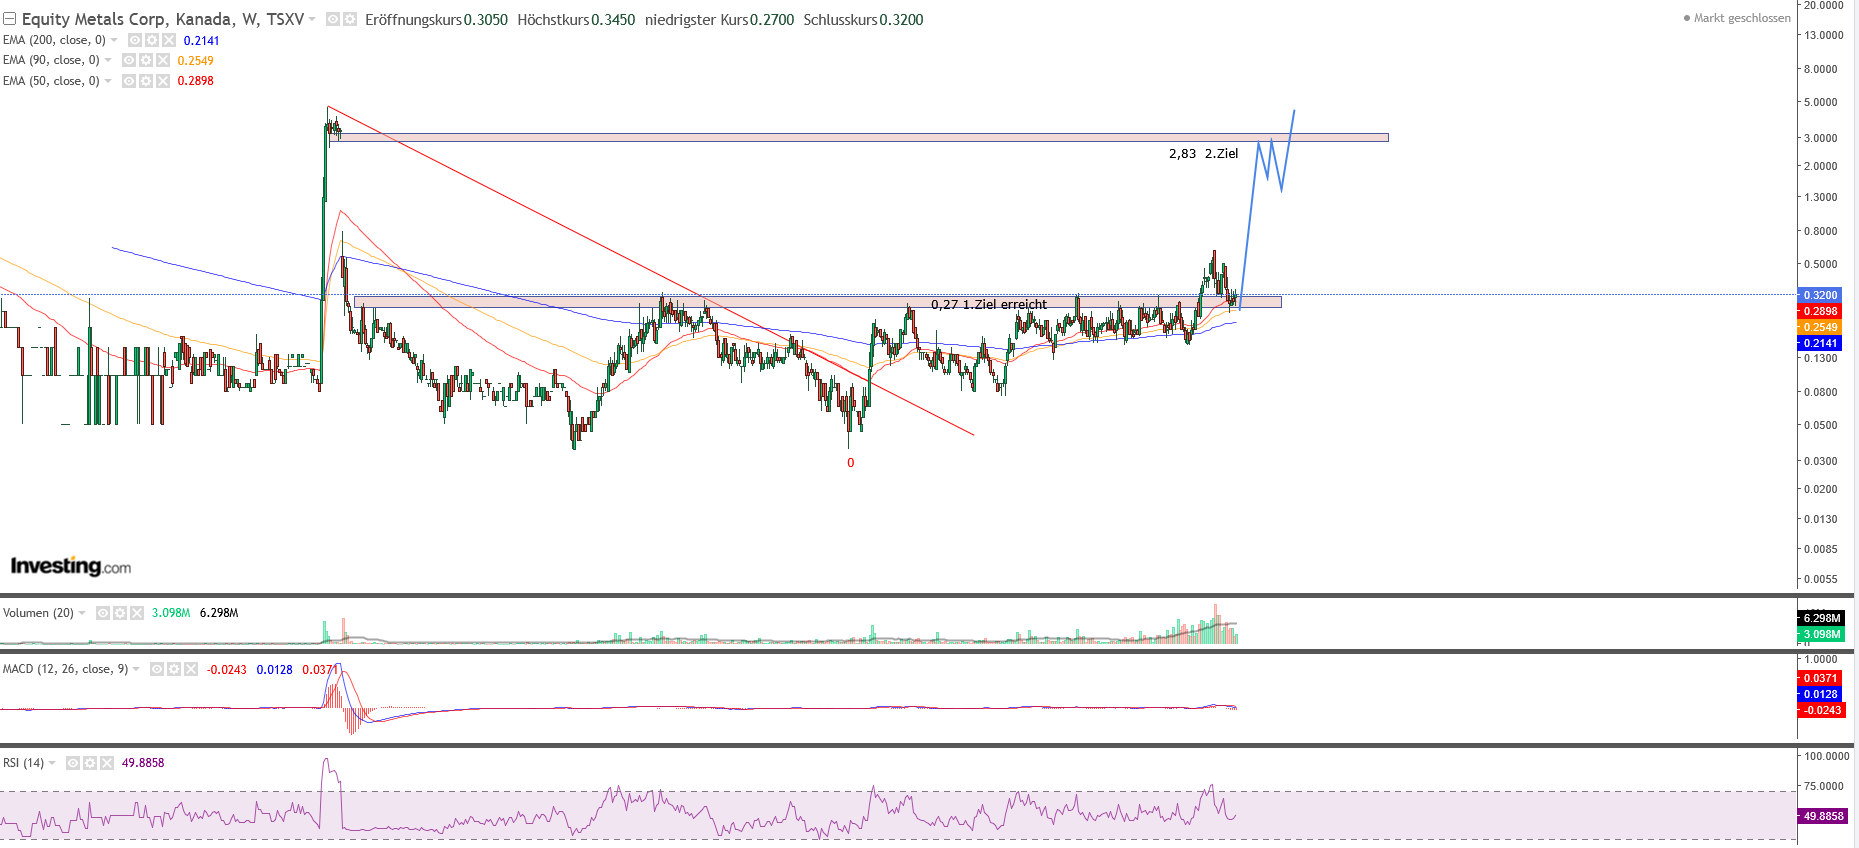Open RSI settings gear icon

pos(90,763)
